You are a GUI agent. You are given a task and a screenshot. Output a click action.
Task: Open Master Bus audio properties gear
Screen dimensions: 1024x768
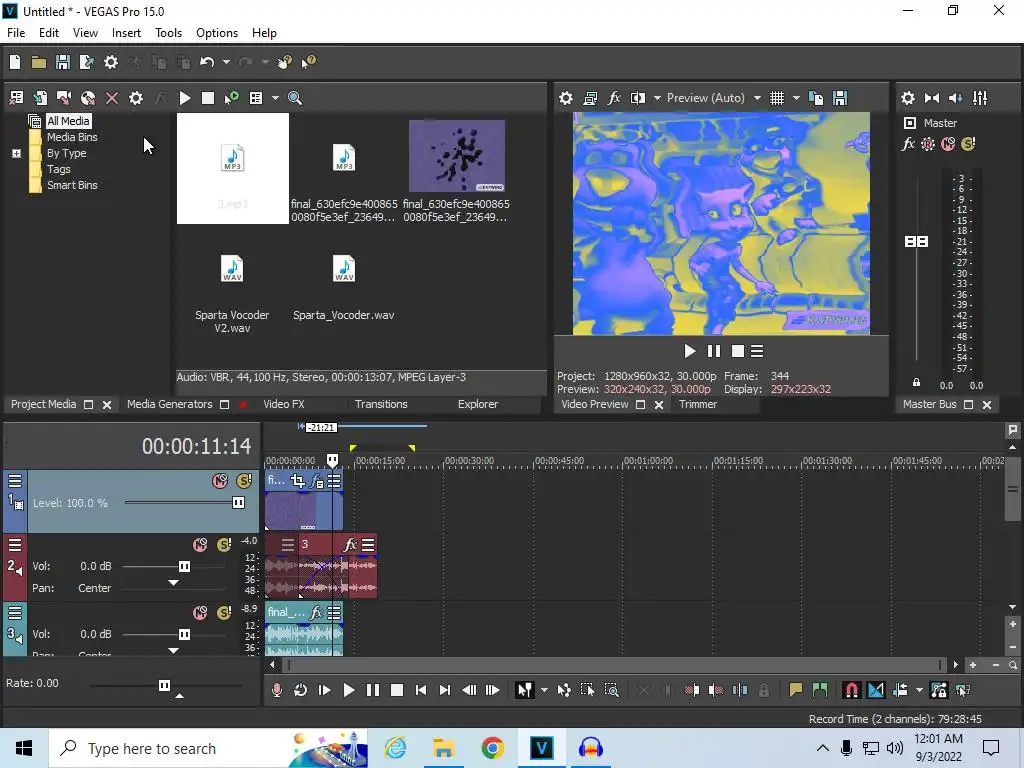tap(908, 98)
